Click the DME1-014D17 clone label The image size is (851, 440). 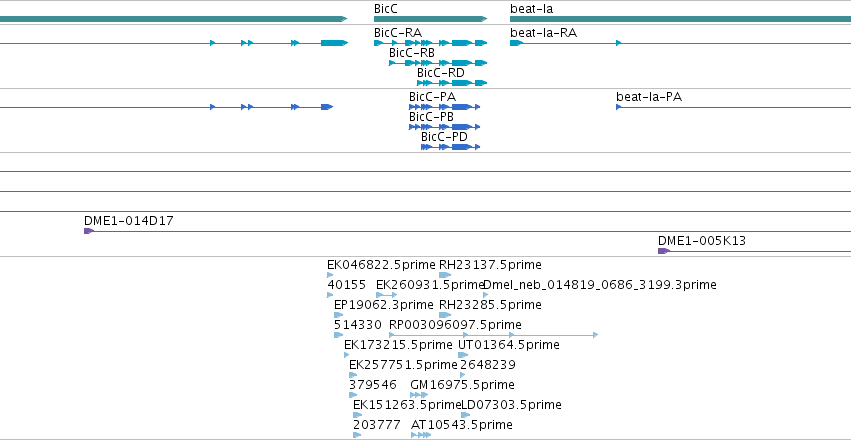point(129,221)
